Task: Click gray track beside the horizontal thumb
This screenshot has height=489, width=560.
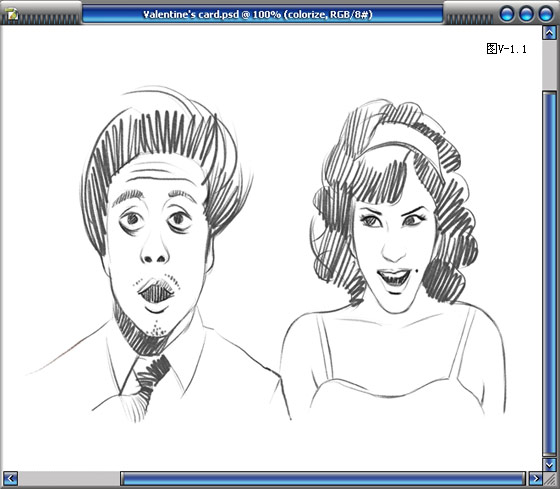Action: [69, 479]
